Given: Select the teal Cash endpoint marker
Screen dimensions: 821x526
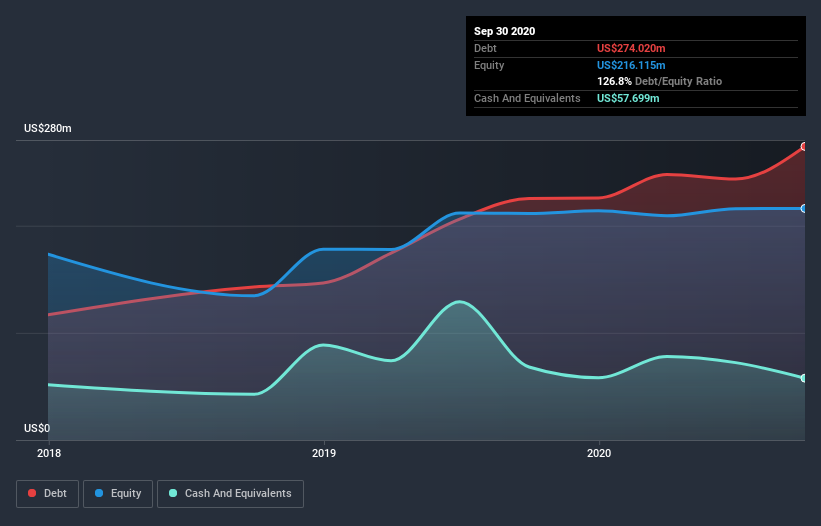Looking at the screenshot, I should click(804, 378).
